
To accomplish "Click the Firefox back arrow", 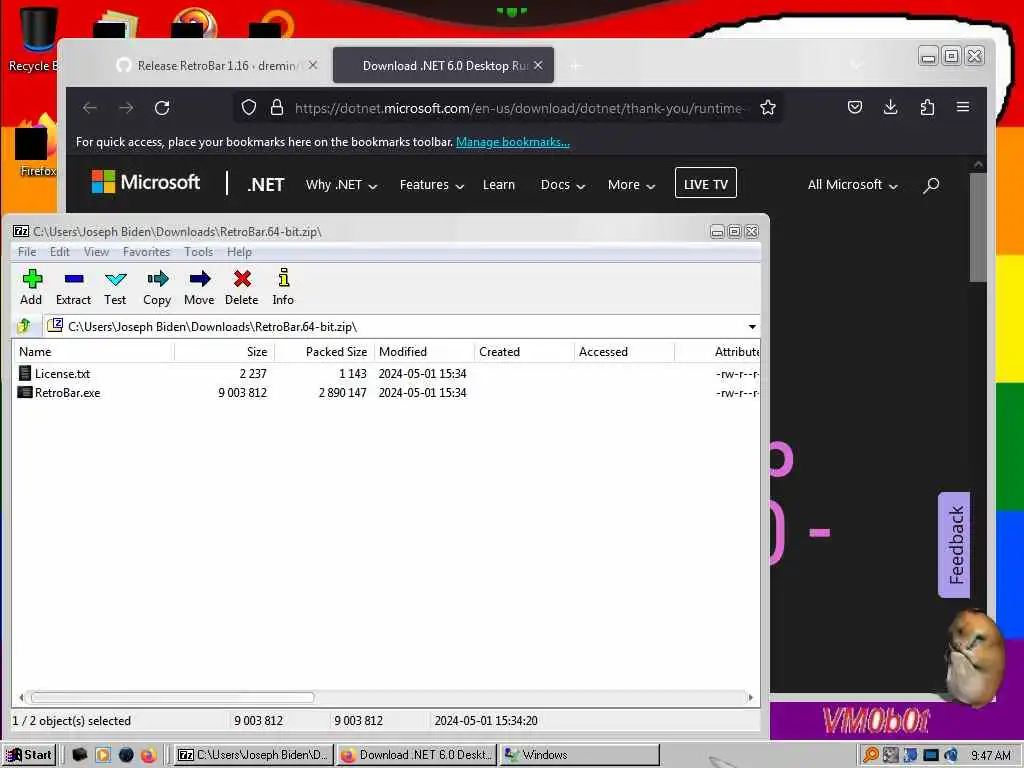I will click(x=90, y=108).
